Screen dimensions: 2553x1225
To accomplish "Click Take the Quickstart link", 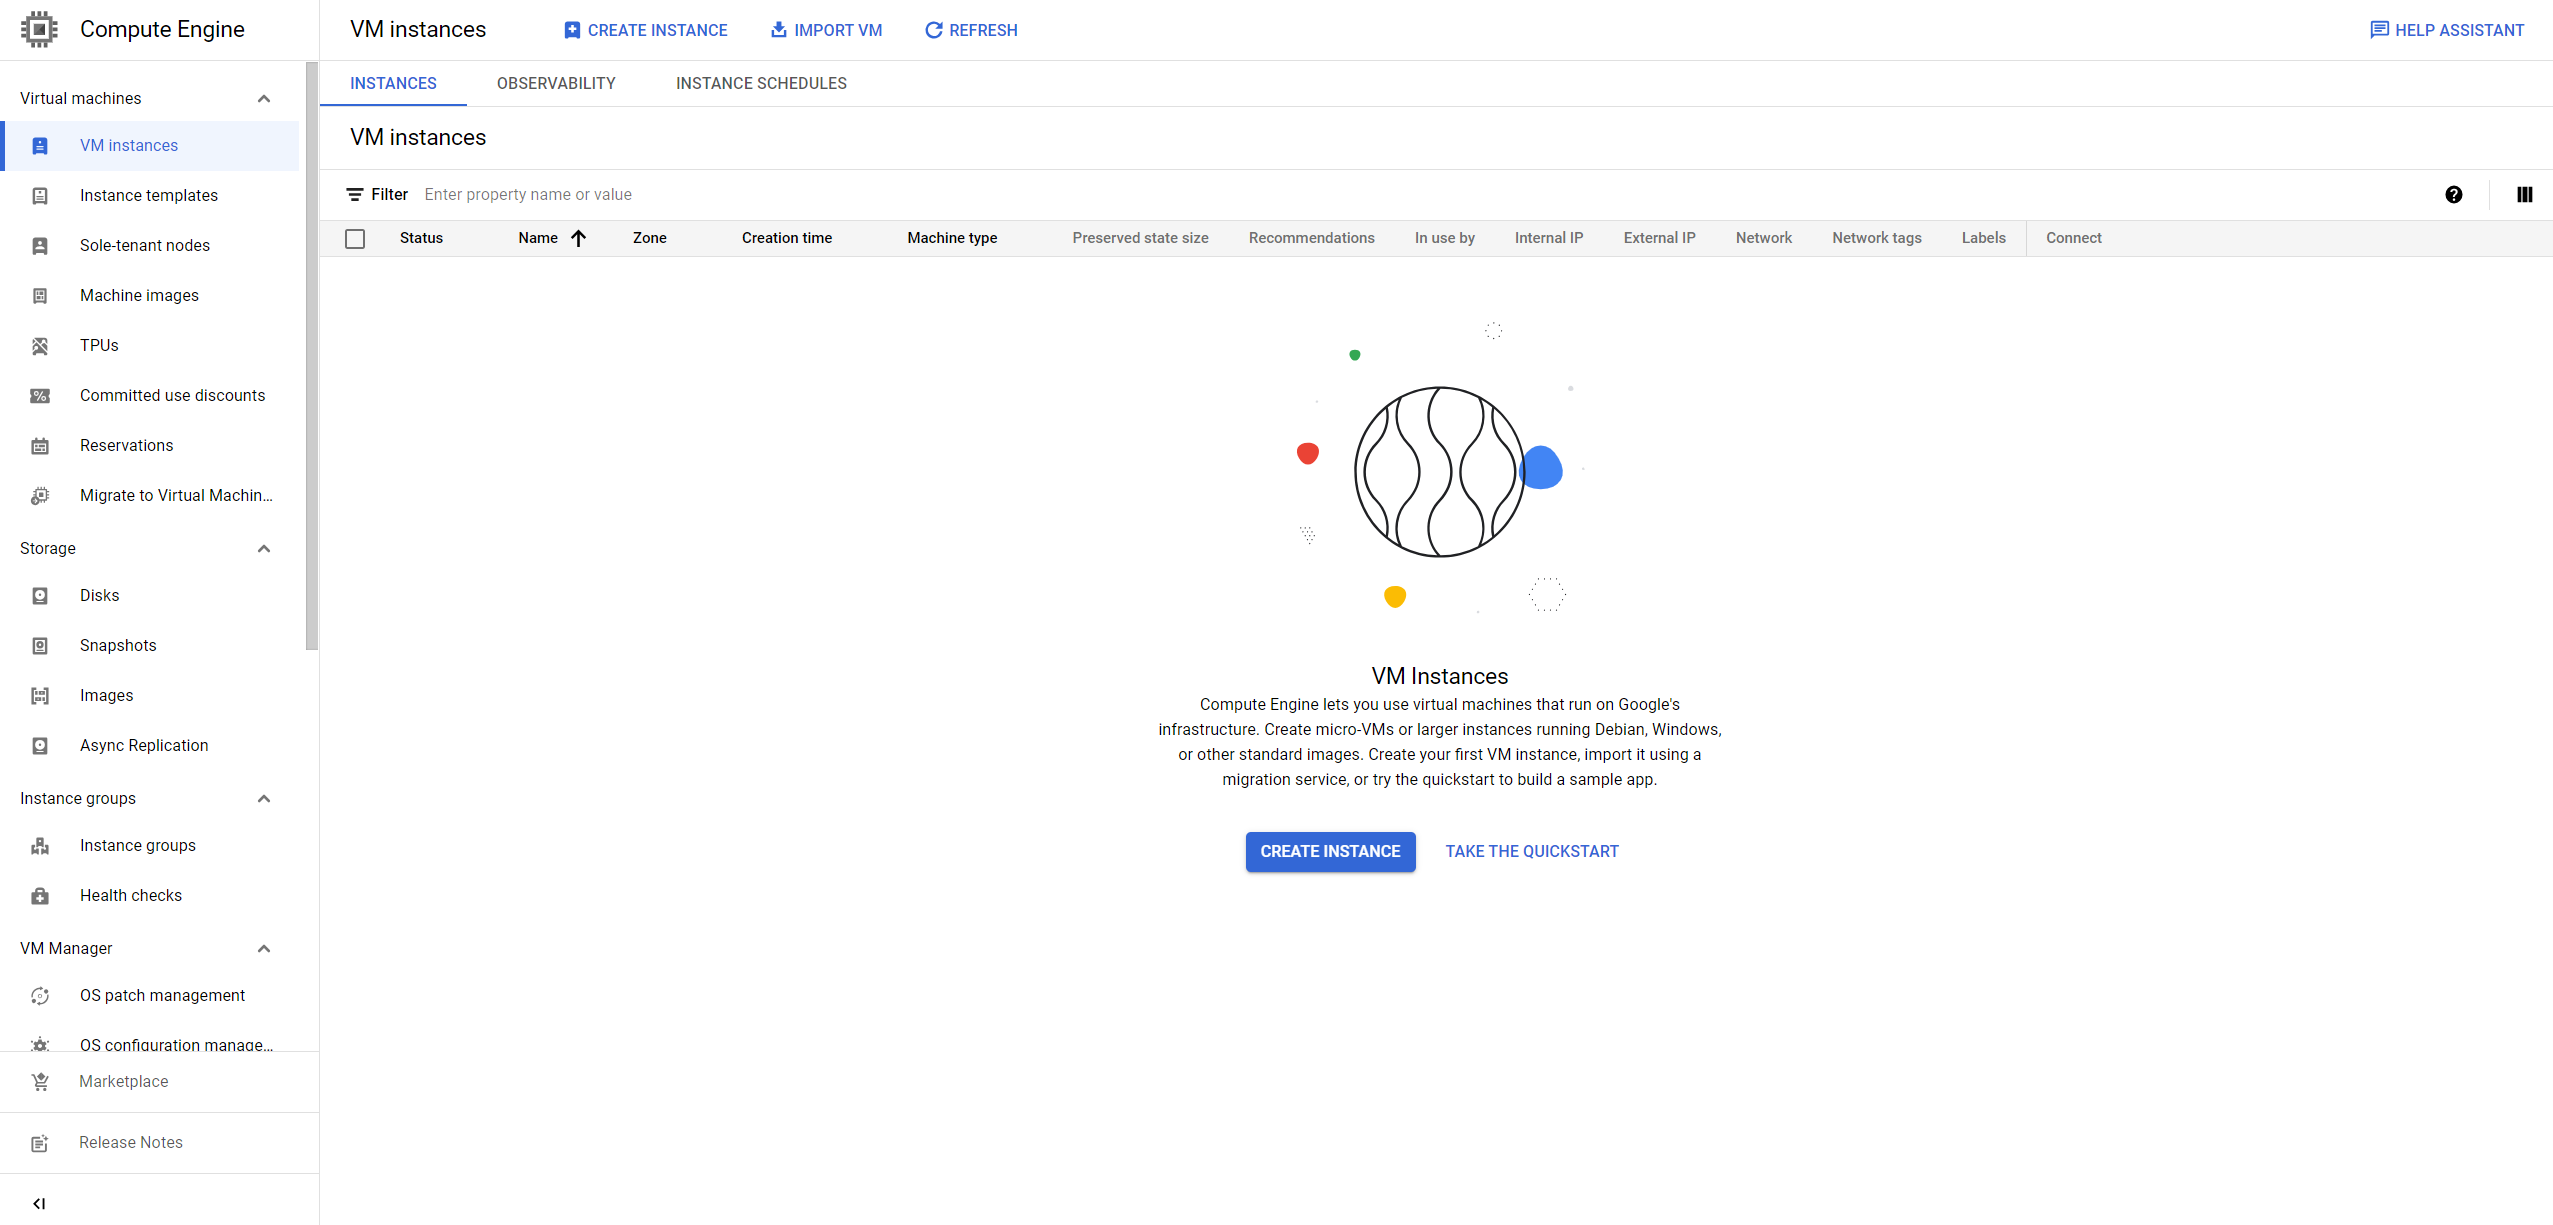I will (x=1531, y=852).
